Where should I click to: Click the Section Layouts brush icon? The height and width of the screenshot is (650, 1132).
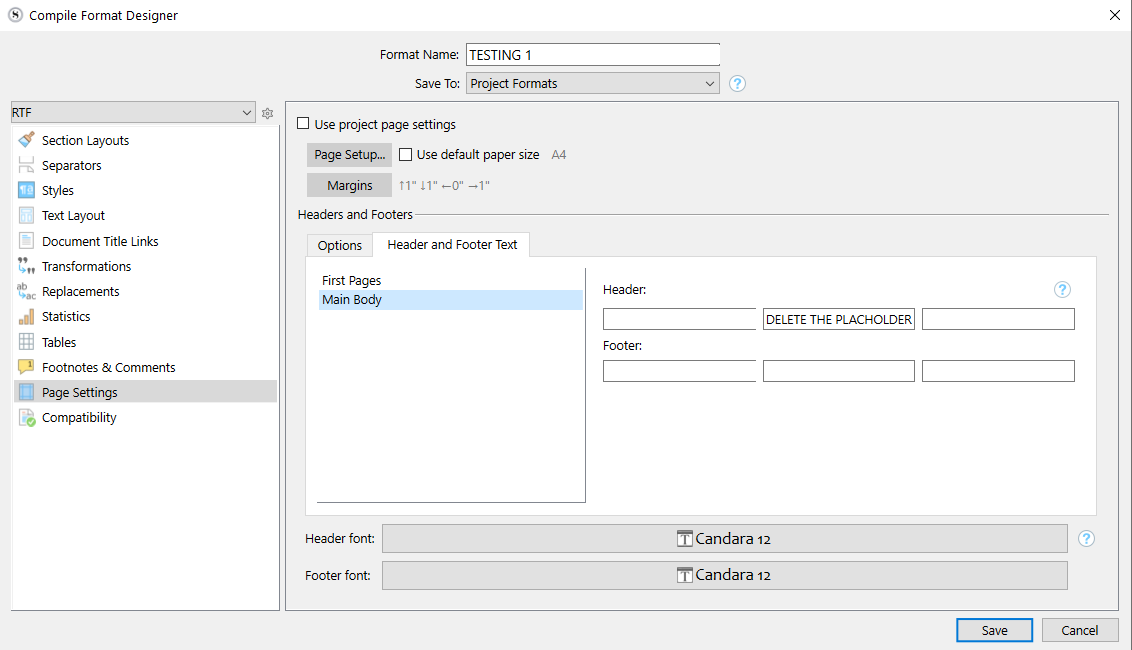click(x=26, y=140)
